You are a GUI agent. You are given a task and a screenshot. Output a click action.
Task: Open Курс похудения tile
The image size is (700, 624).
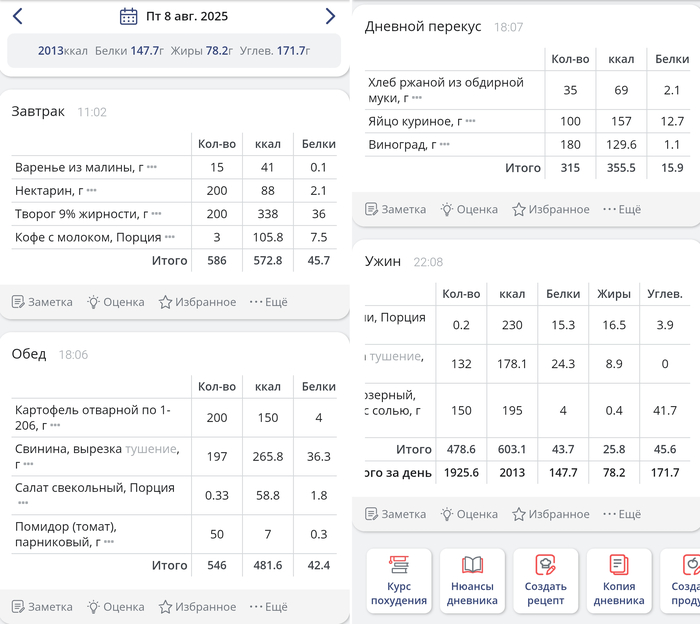point(399,580)
